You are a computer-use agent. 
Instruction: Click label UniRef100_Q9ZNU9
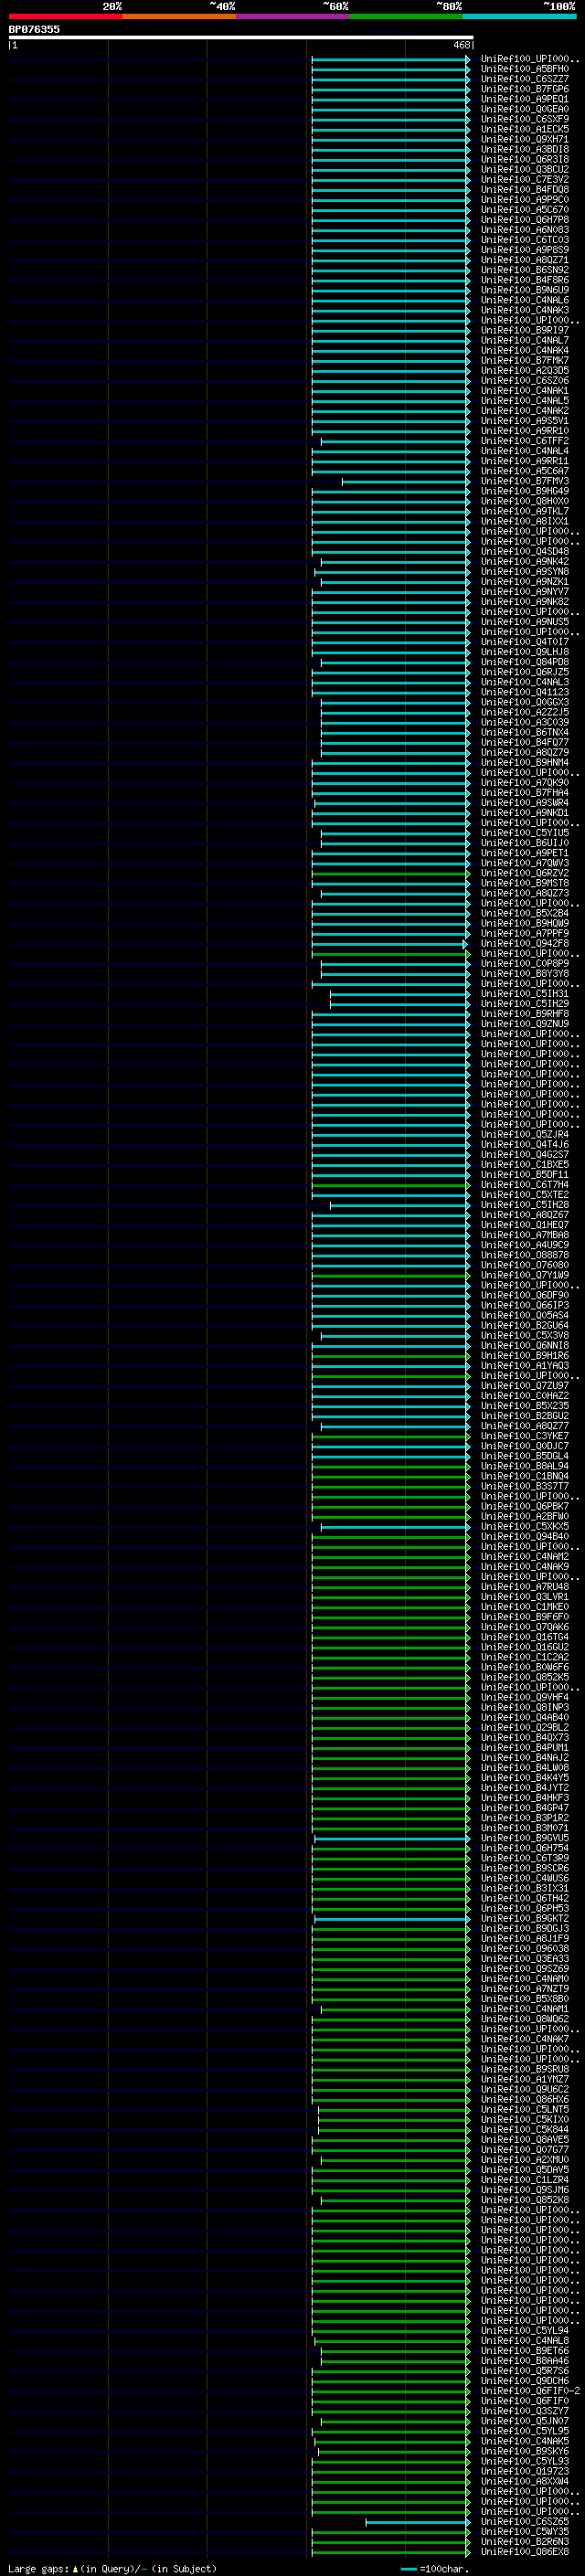(524, 1024)
